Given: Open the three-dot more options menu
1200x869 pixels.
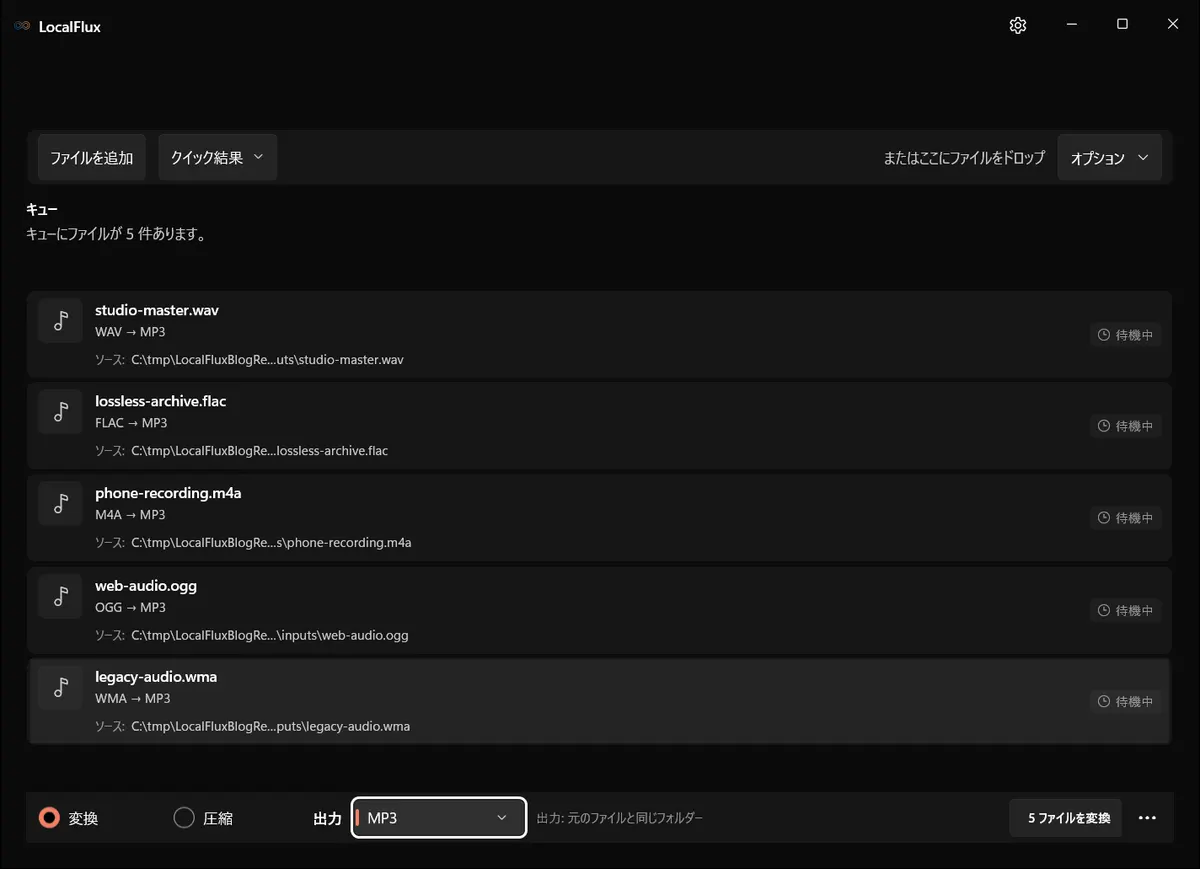Looking at the screenshot, I should (1147, 818).
